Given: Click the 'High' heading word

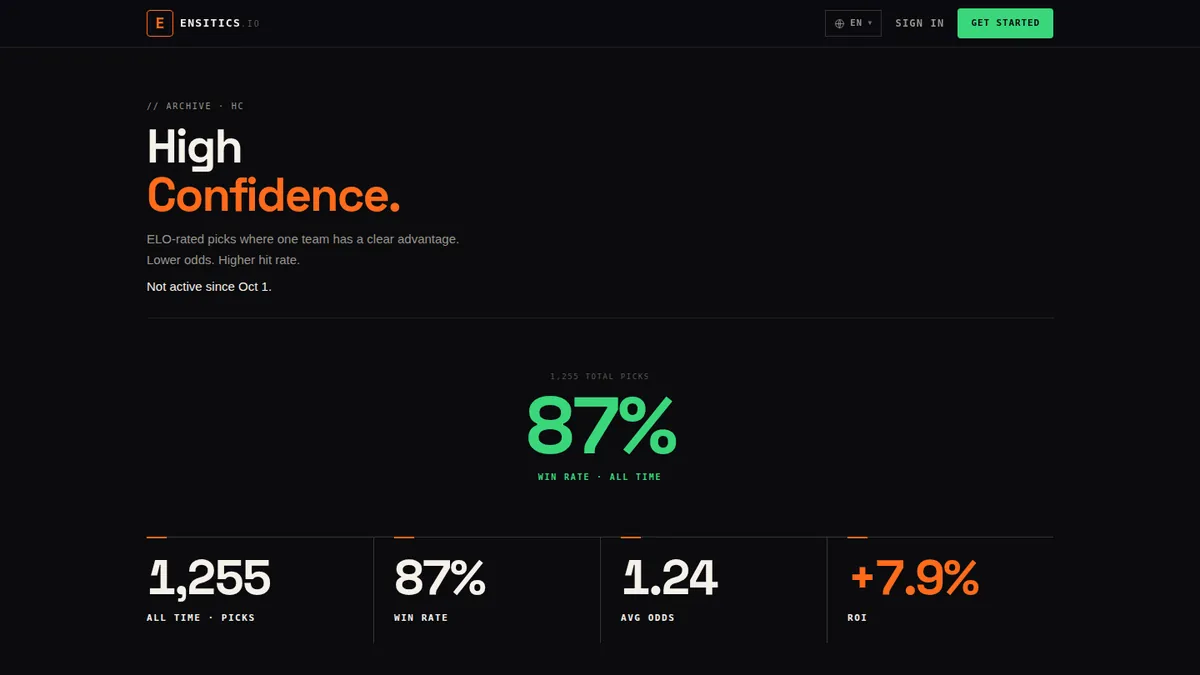Looking at the screenshot, I should [x=194, y=148].
